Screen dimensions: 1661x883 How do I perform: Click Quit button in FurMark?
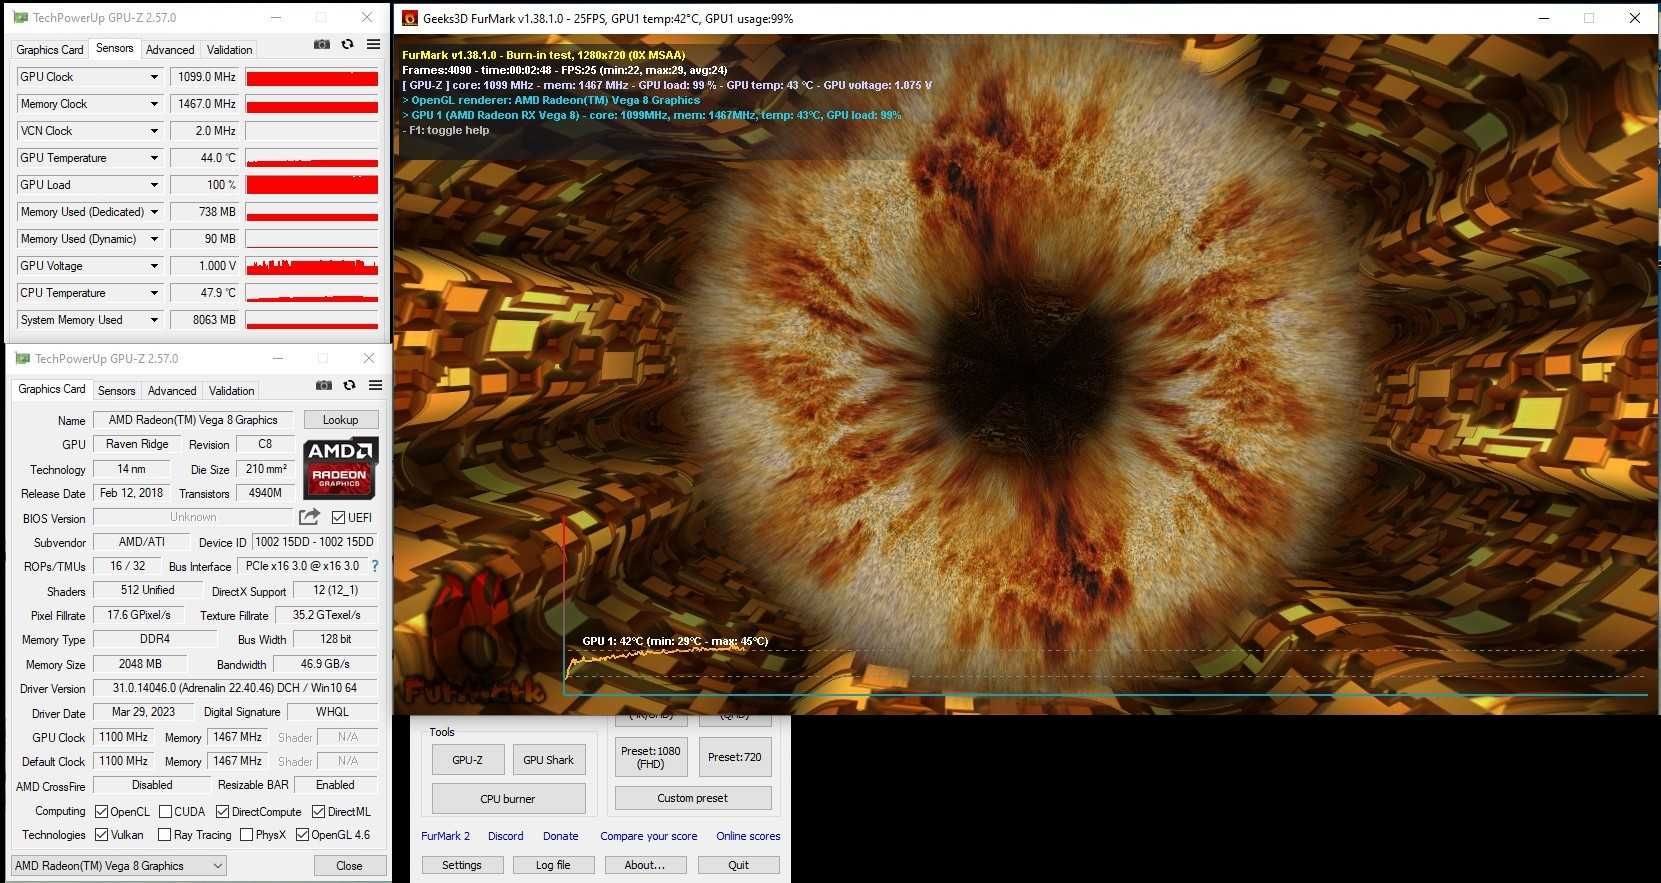(x=739, y=865)
